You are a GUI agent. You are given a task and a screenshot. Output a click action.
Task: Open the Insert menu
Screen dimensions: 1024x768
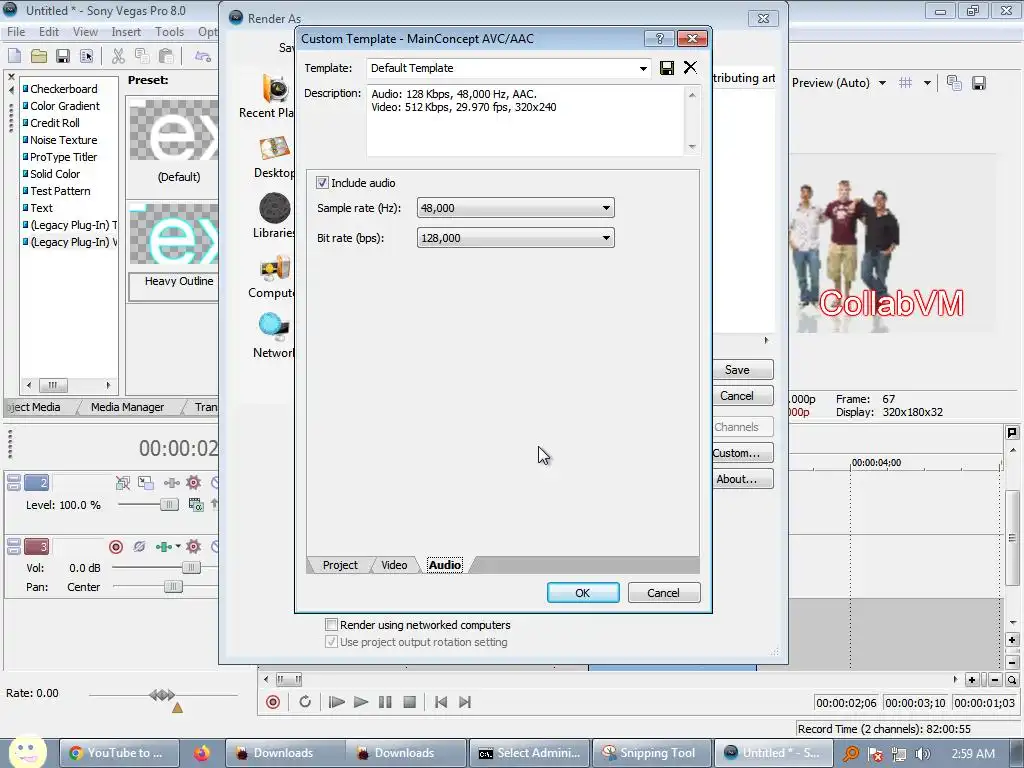click(126, 31)
